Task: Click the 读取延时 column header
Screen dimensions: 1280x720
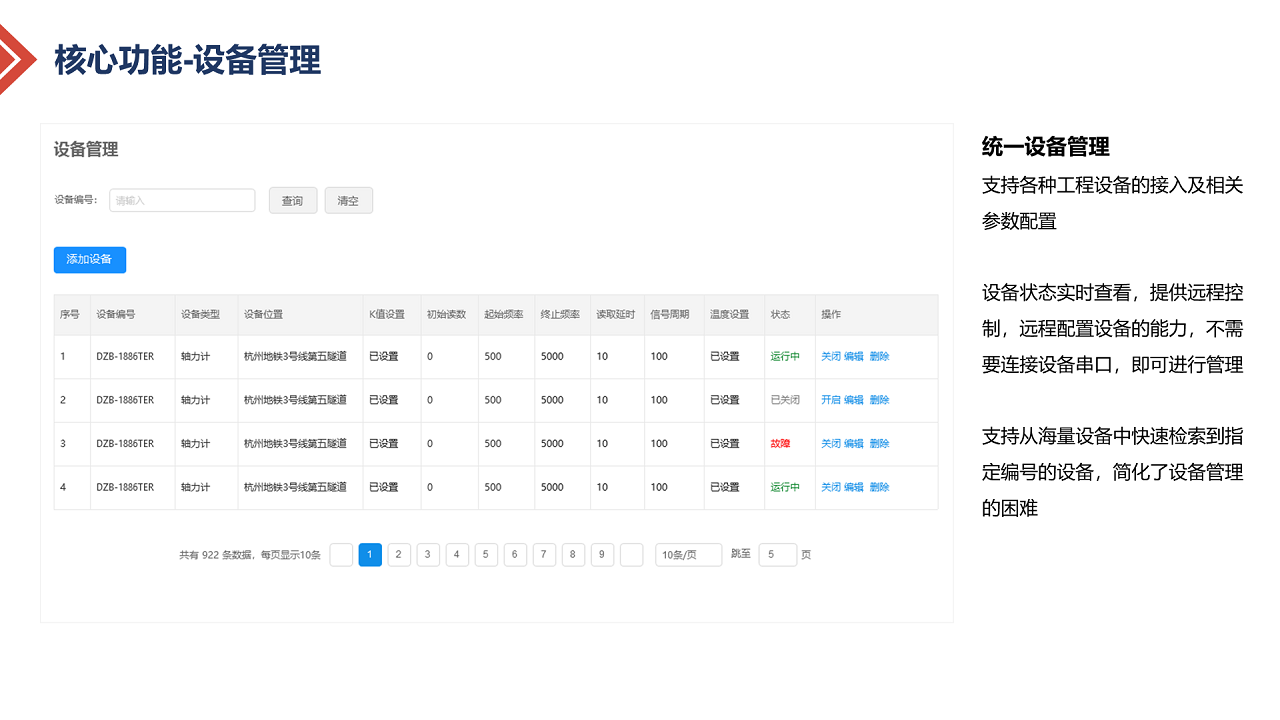Action: (x=616, y=314)
